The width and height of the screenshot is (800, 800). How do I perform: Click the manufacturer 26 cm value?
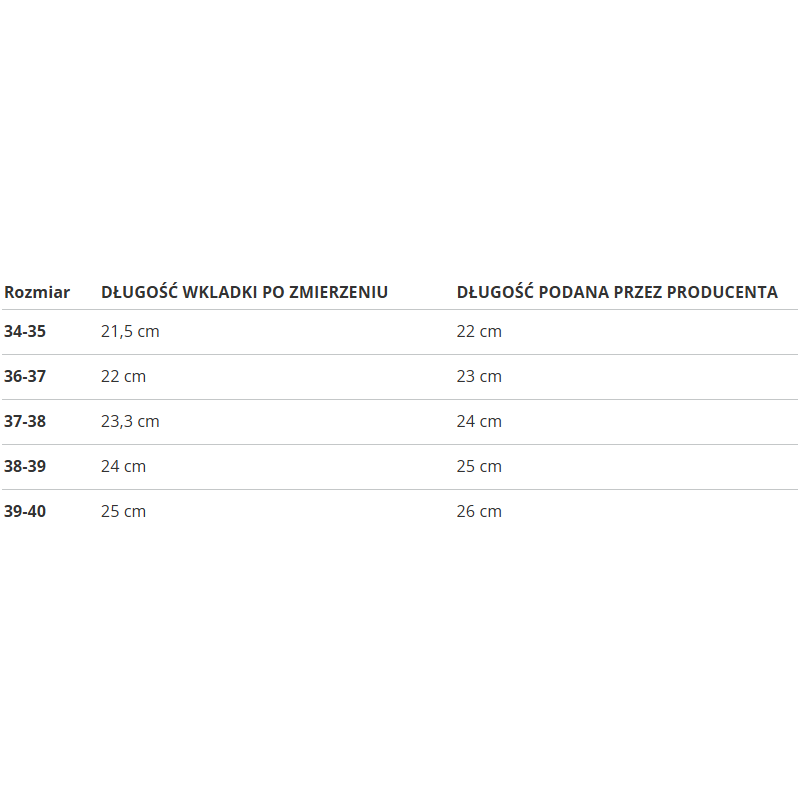[479, 511]
